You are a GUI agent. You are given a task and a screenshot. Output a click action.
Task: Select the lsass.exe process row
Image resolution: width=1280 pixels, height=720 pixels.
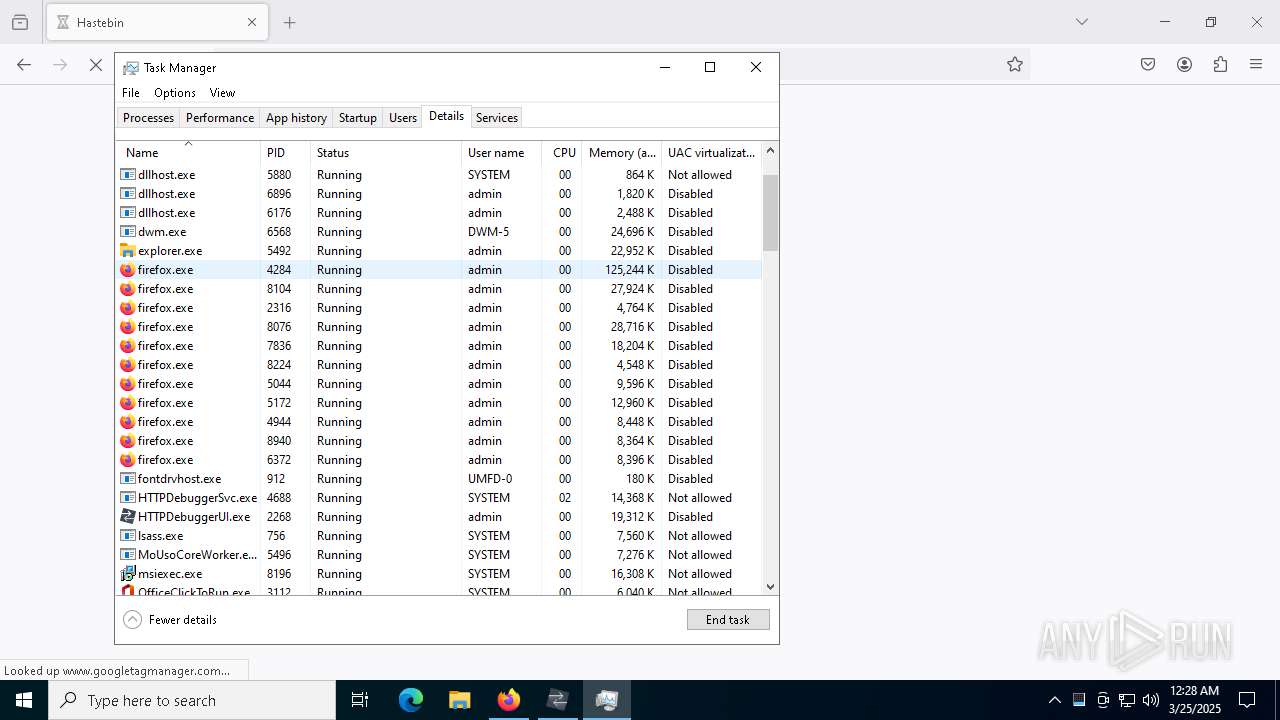coord(440,535)
